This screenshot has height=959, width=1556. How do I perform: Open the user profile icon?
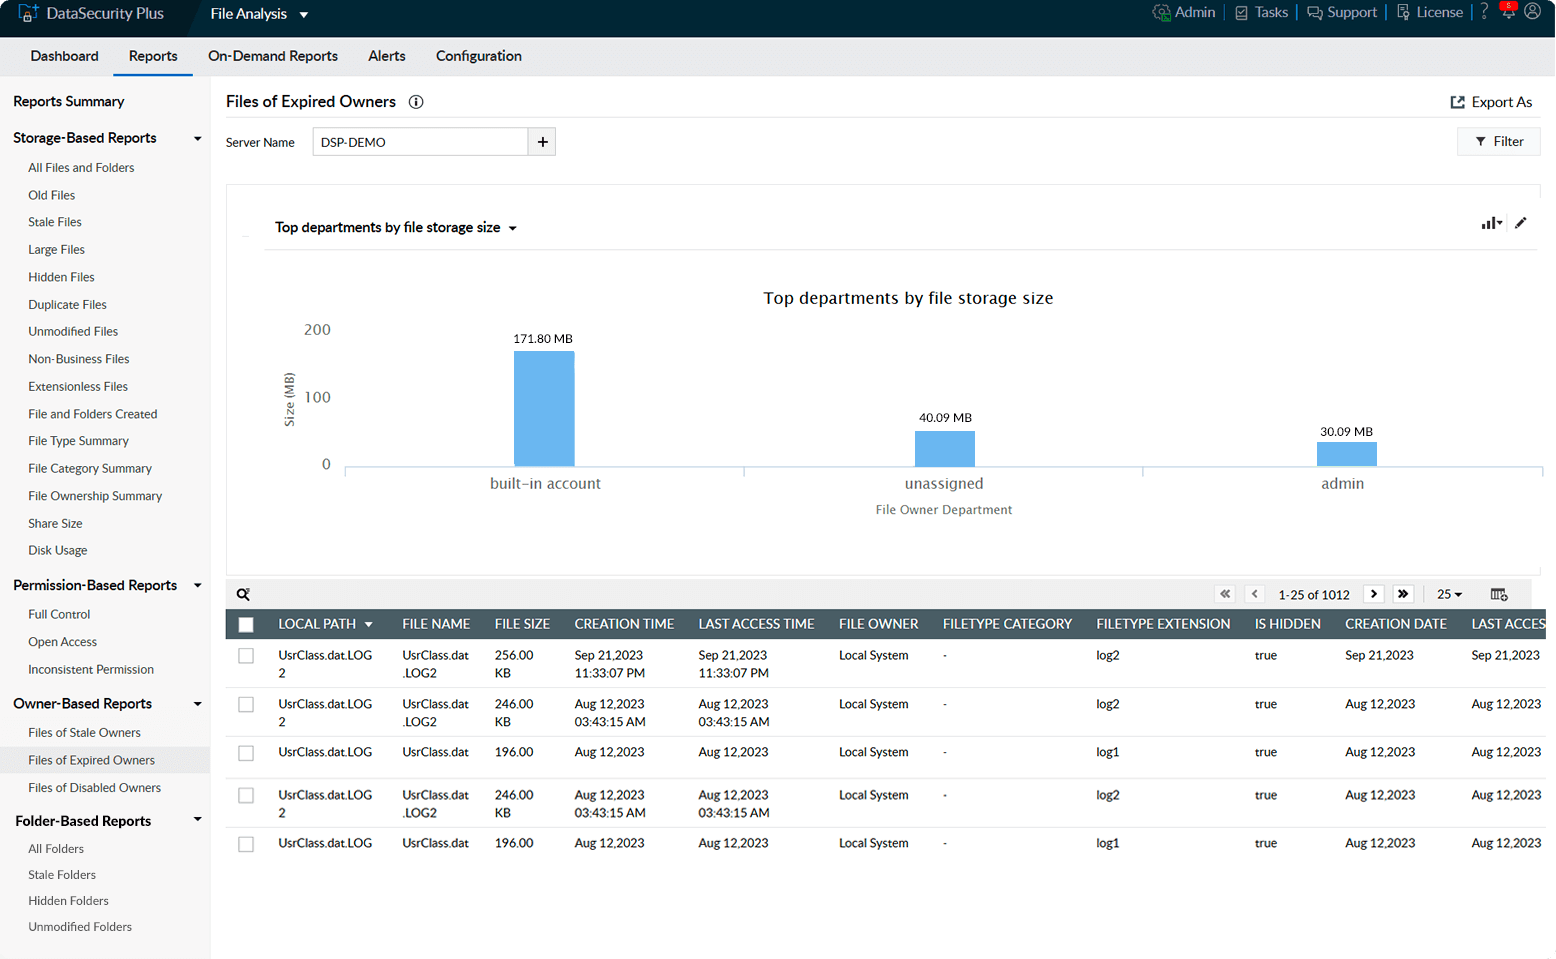point(1532,12)
